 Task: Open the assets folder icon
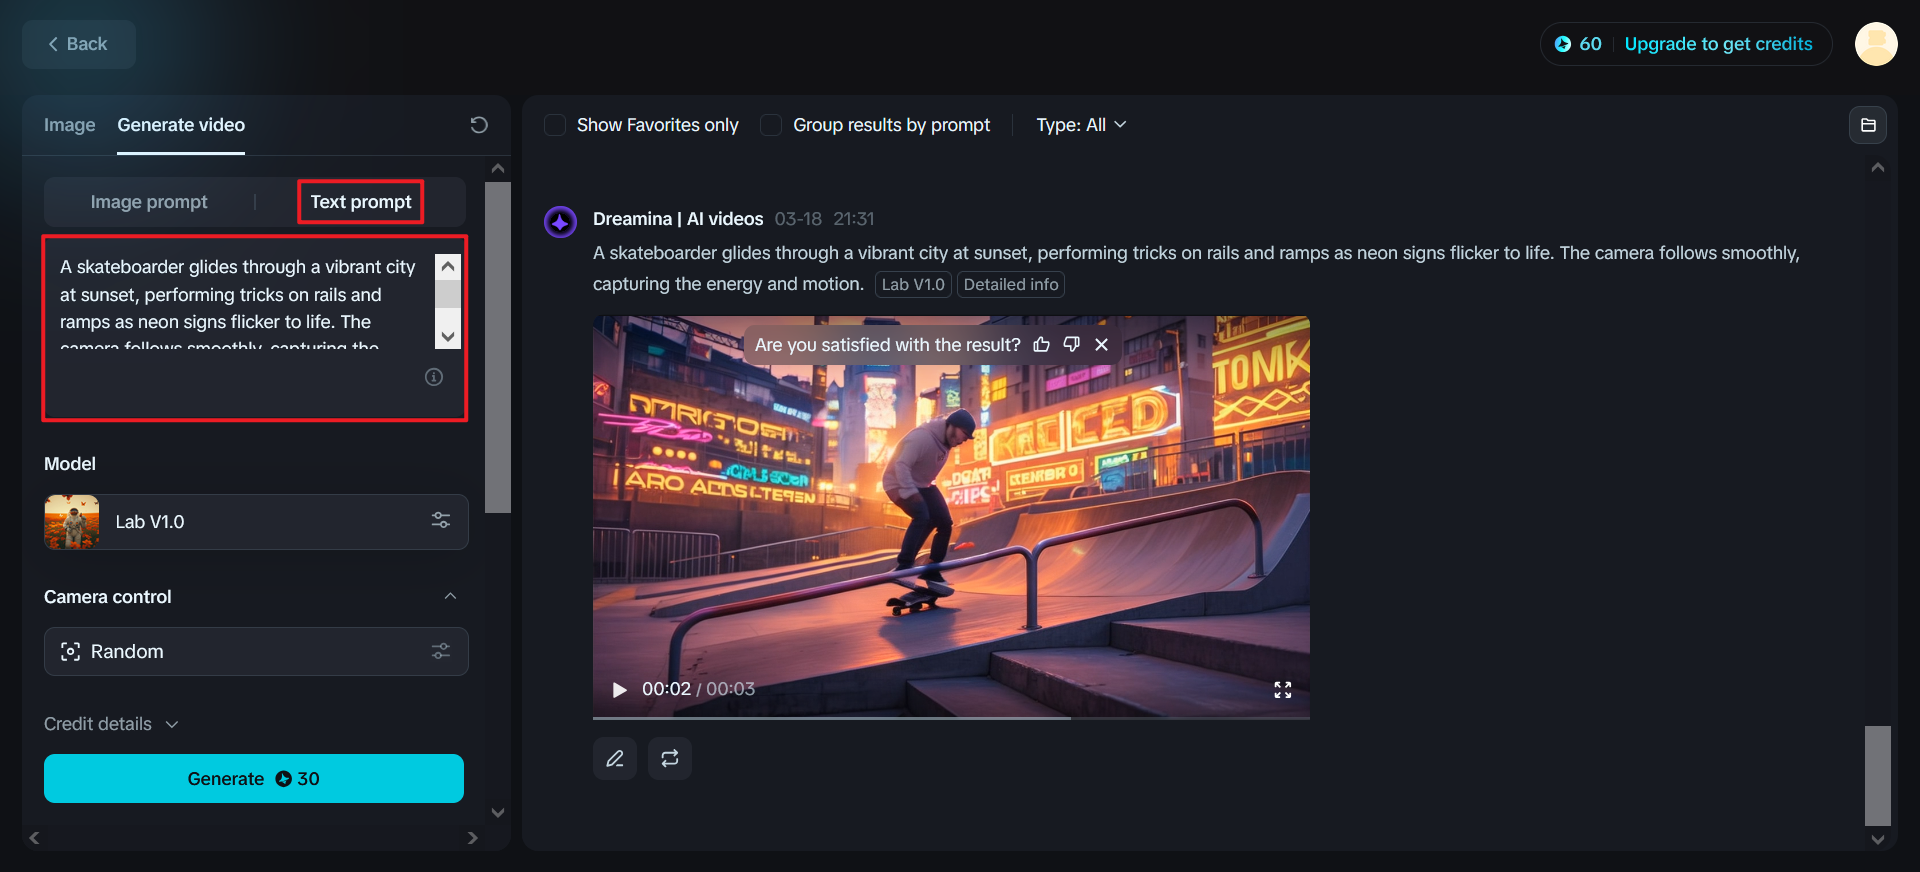[x=1868, y=125]
